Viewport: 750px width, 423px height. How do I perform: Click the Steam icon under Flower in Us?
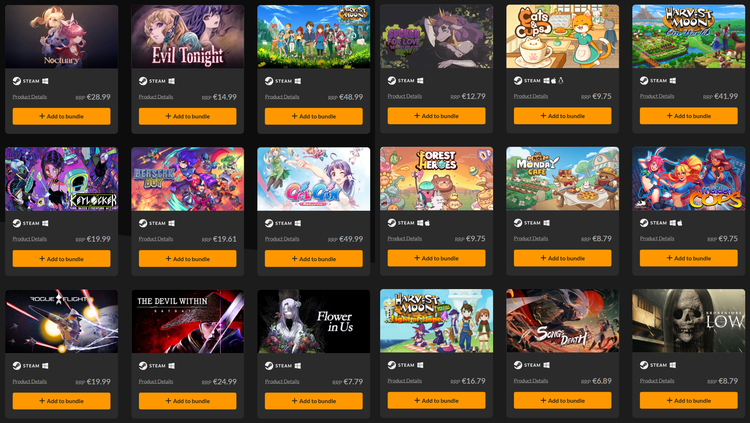click(x=269, y=366)
